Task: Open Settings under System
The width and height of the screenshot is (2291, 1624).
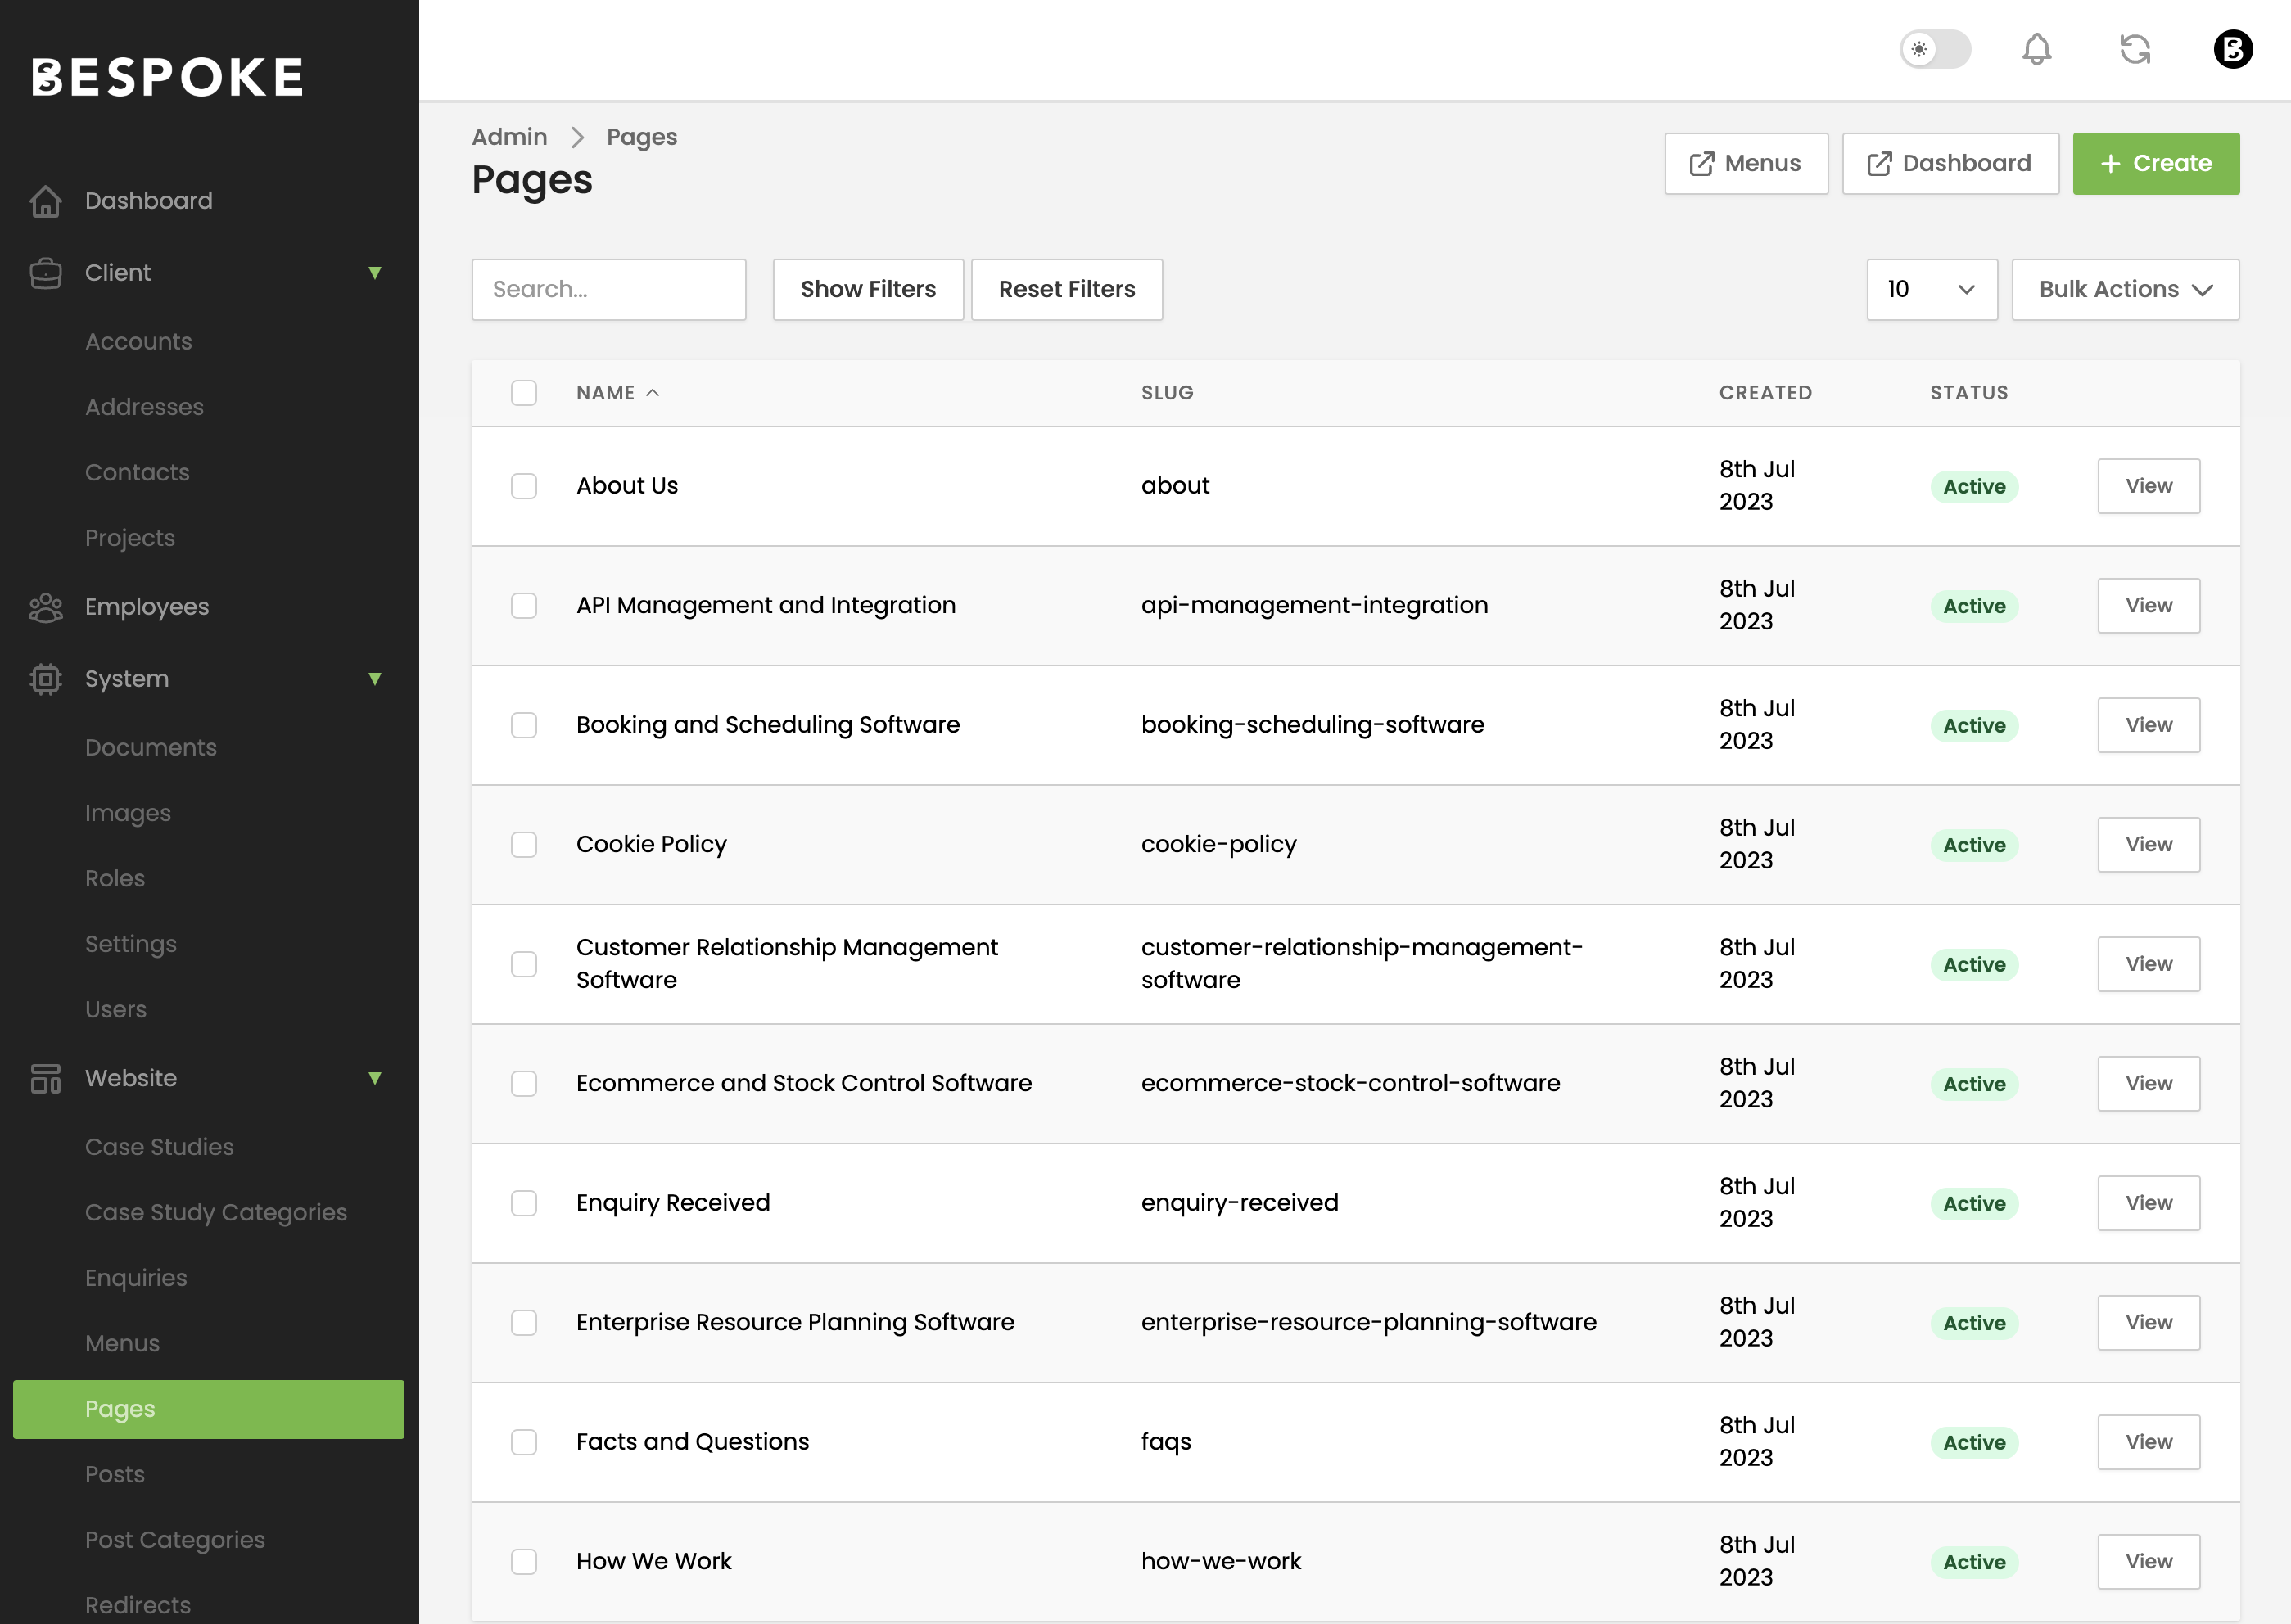Action: pos(130,944)
